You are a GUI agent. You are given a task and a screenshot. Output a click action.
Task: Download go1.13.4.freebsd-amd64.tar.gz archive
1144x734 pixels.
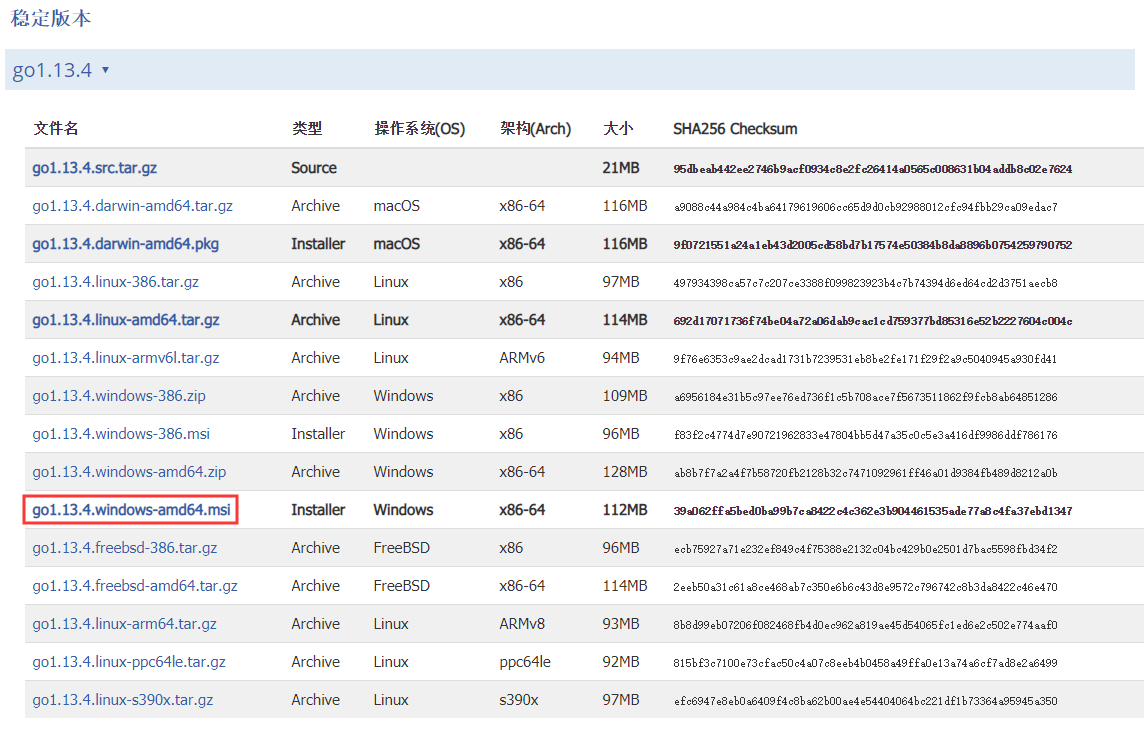tap(134, 586)
